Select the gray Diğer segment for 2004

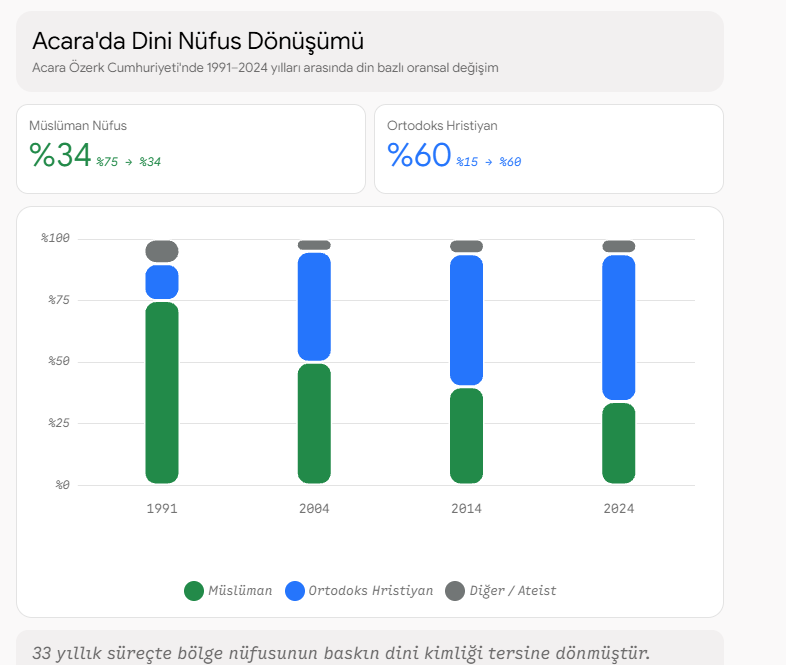[314, 245]
